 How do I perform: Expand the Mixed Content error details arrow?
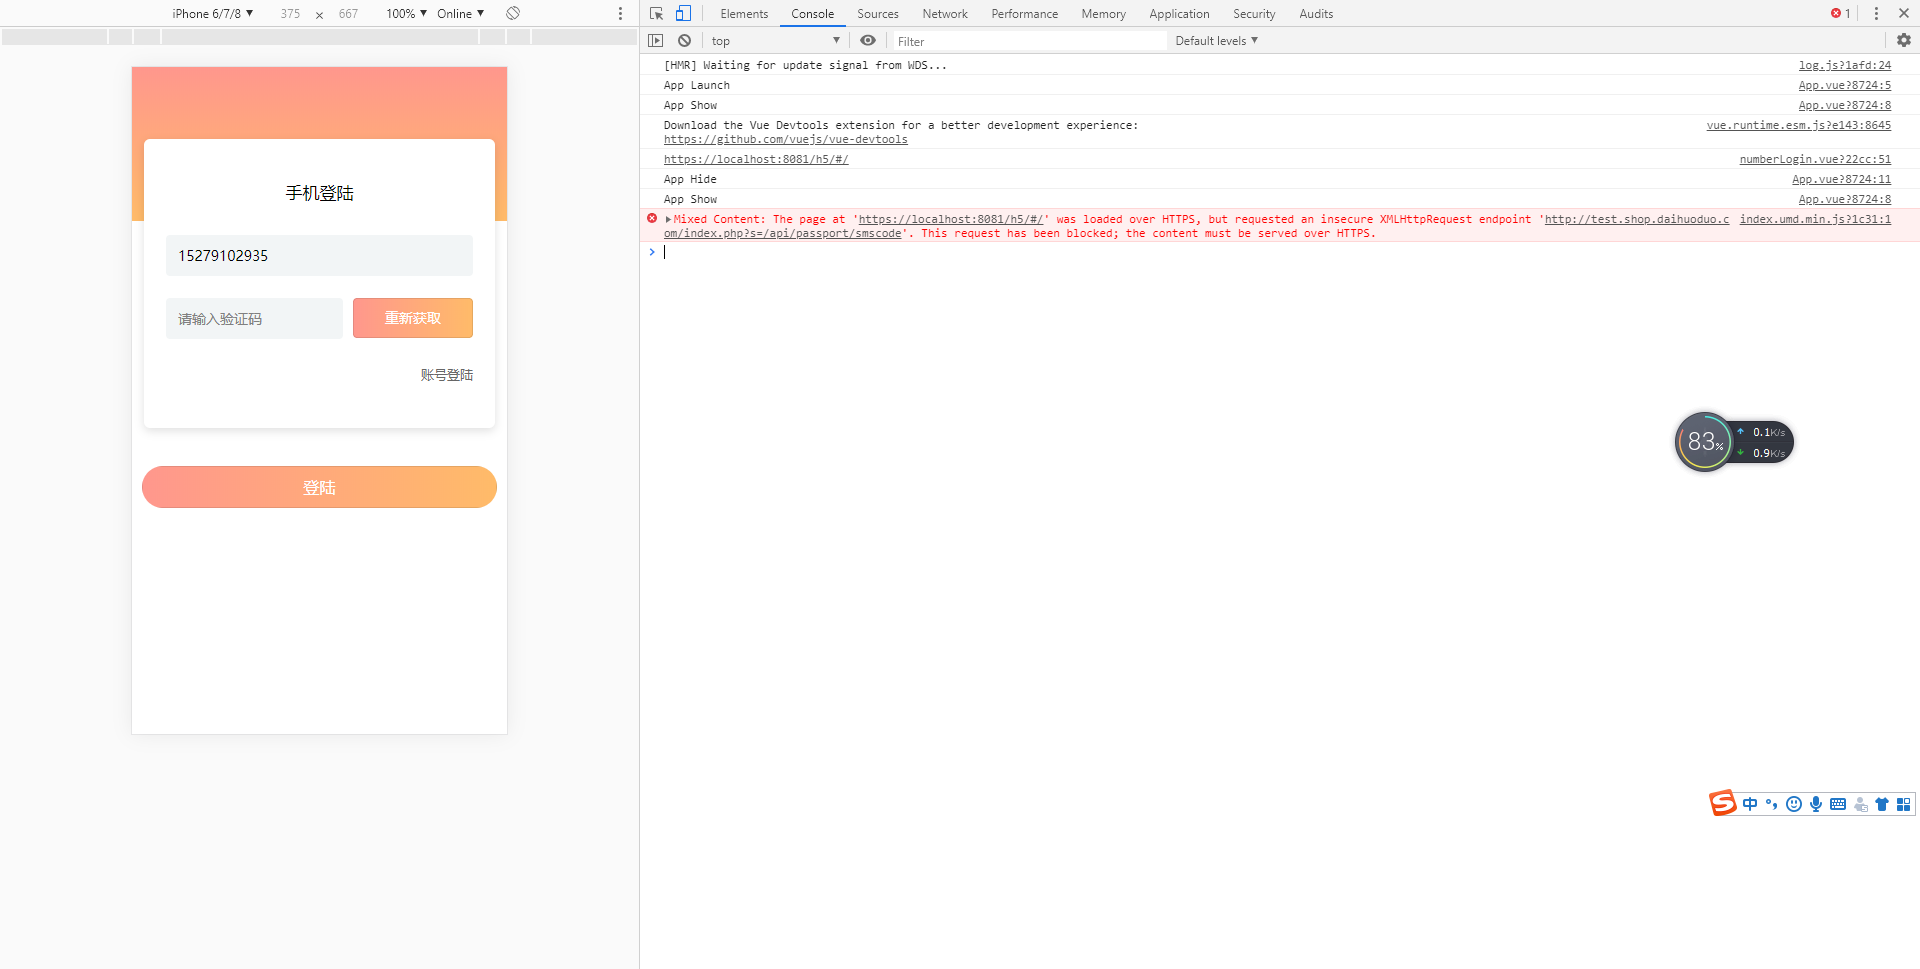(x=669, y=219)
